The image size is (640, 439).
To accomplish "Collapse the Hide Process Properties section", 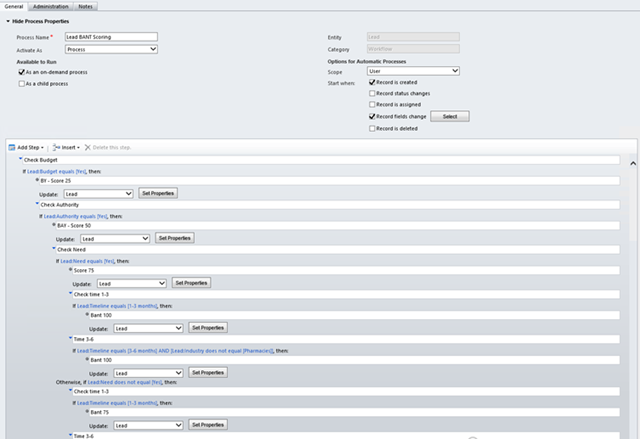I will pos(8,20).
